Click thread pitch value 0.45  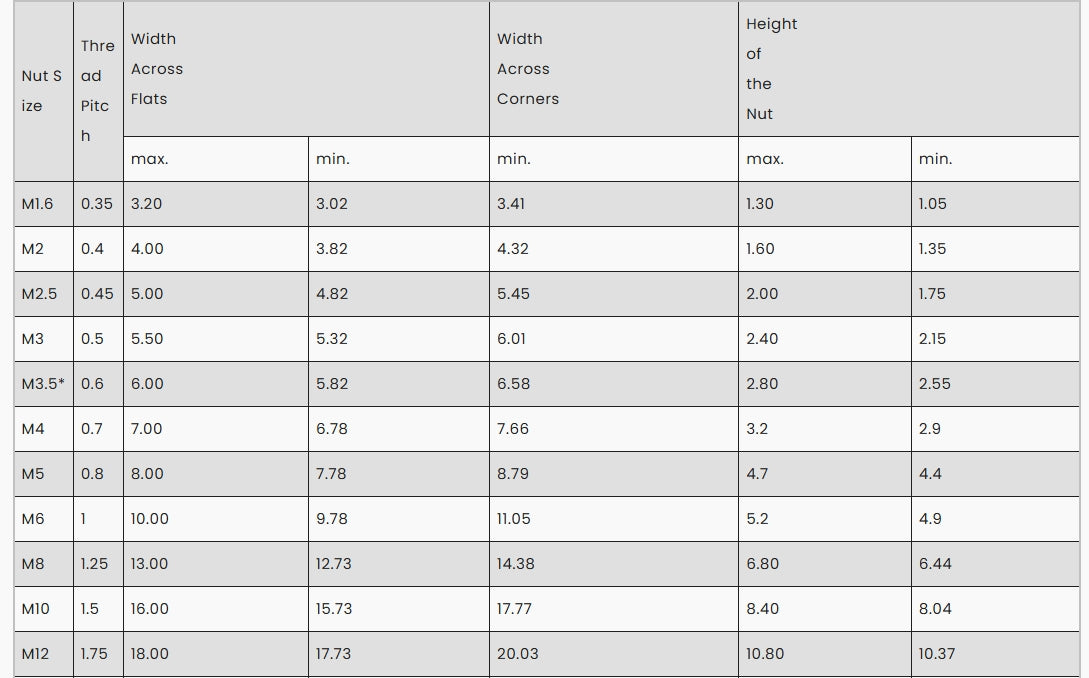pyautogui.click(x=97, y=294)
